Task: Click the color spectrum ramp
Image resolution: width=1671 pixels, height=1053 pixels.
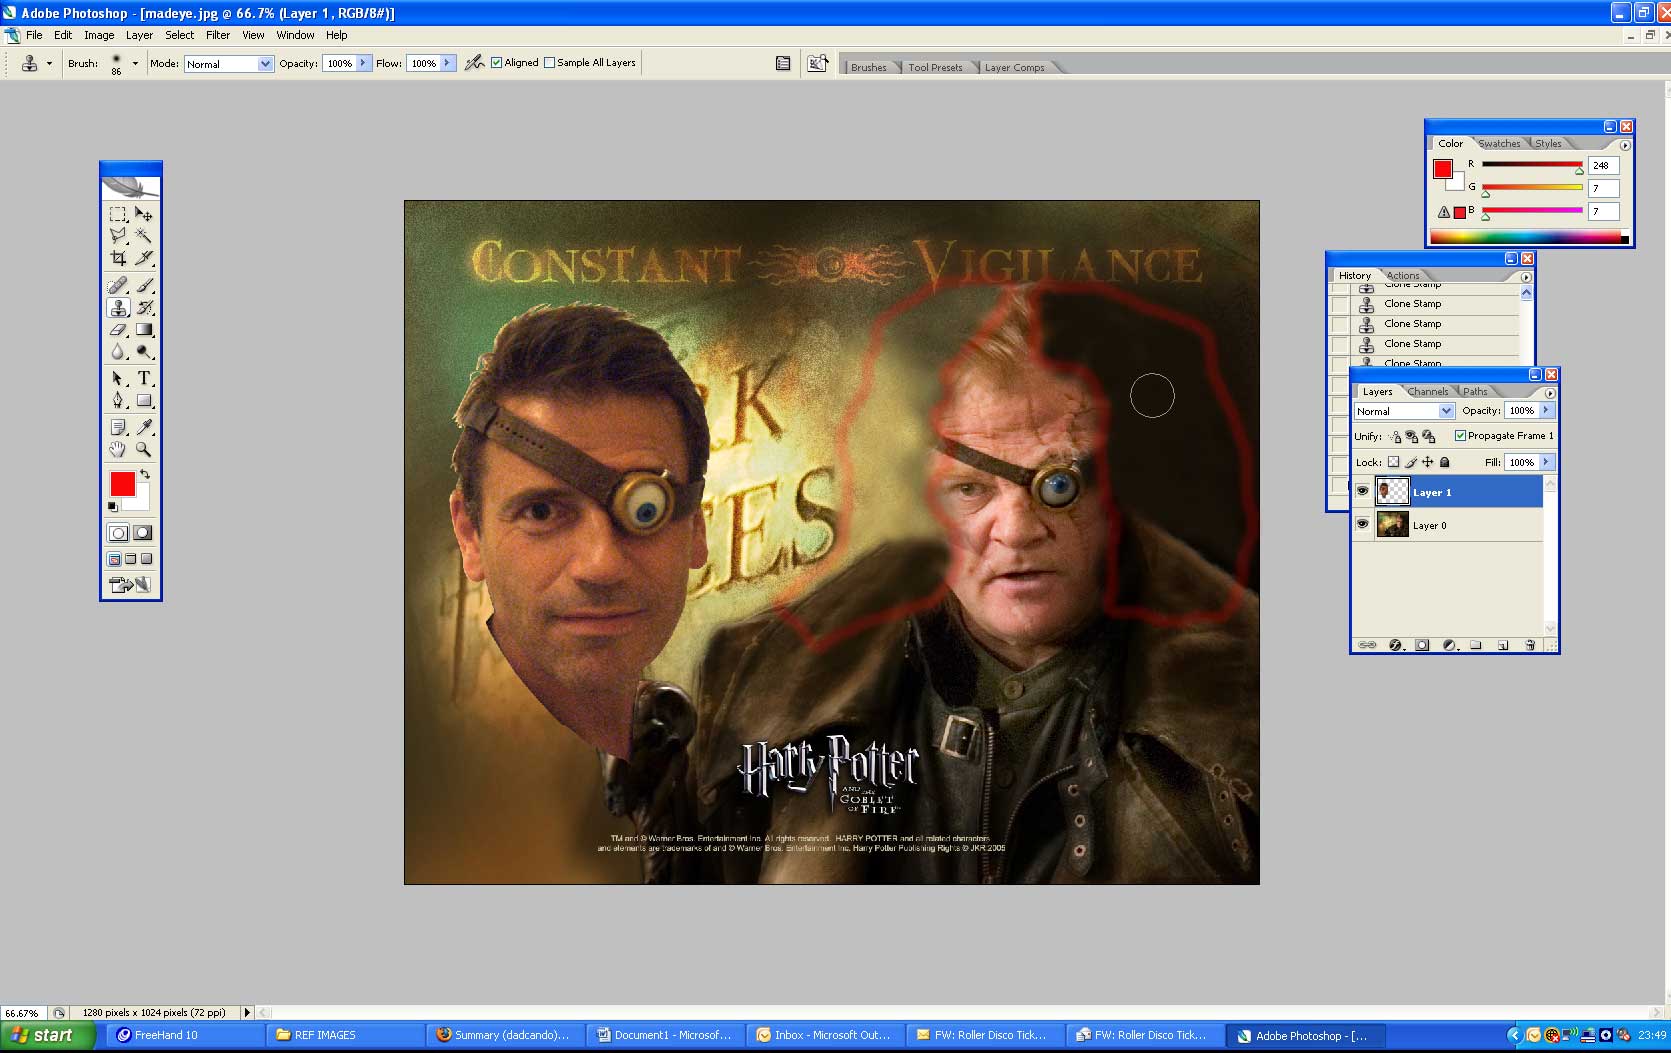Action: click(1528, 237)
